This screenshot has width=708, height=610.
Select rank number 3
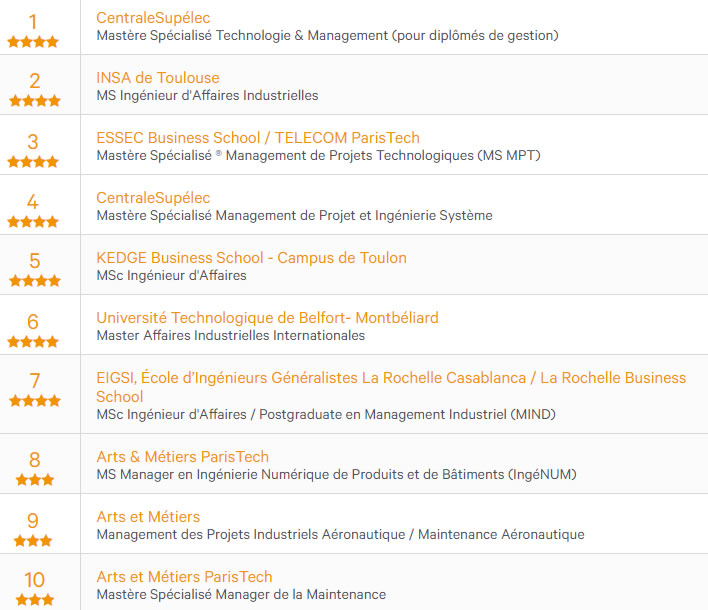pyautogui.click(x=33, y=142)
